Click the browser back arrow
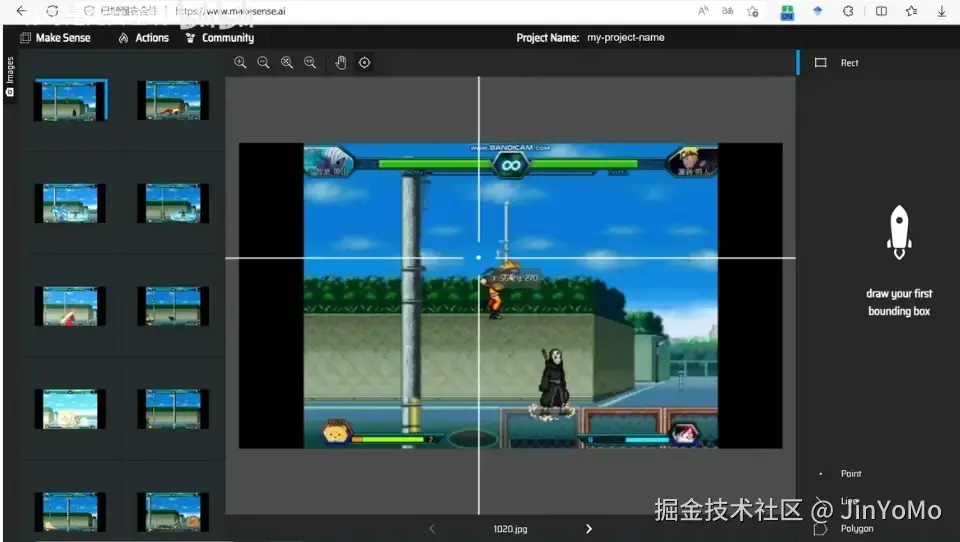Viewport: 960px width, 542px height. coord(21,10)
